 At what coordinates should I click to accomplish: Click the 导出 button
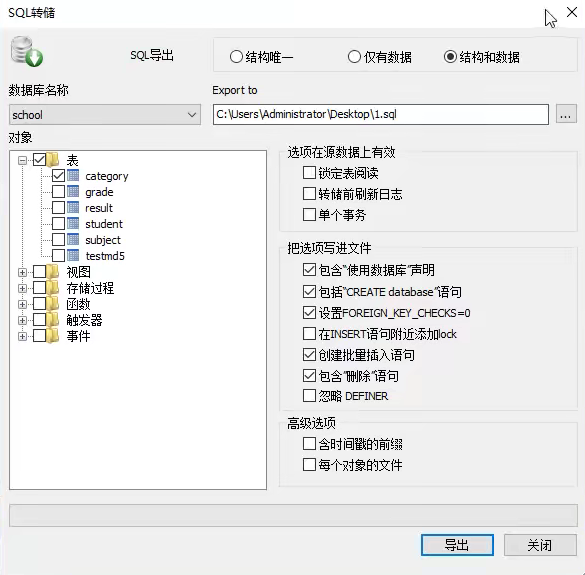pos(457,545)
